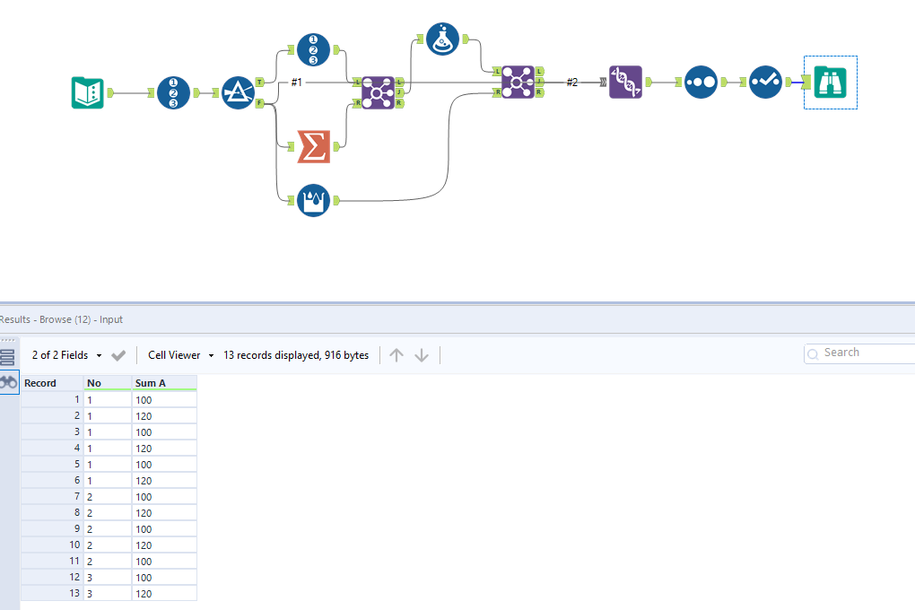Image resolution: width=915 pixels, height=610 pixels.
Task: Click the Filter tool's F output anchor
Action: 260,103
